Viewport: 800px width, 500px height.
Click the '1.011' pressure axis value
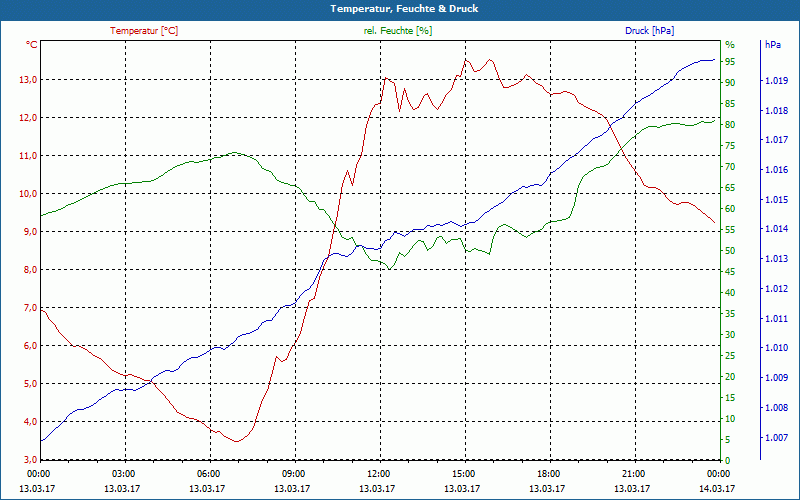776,319
